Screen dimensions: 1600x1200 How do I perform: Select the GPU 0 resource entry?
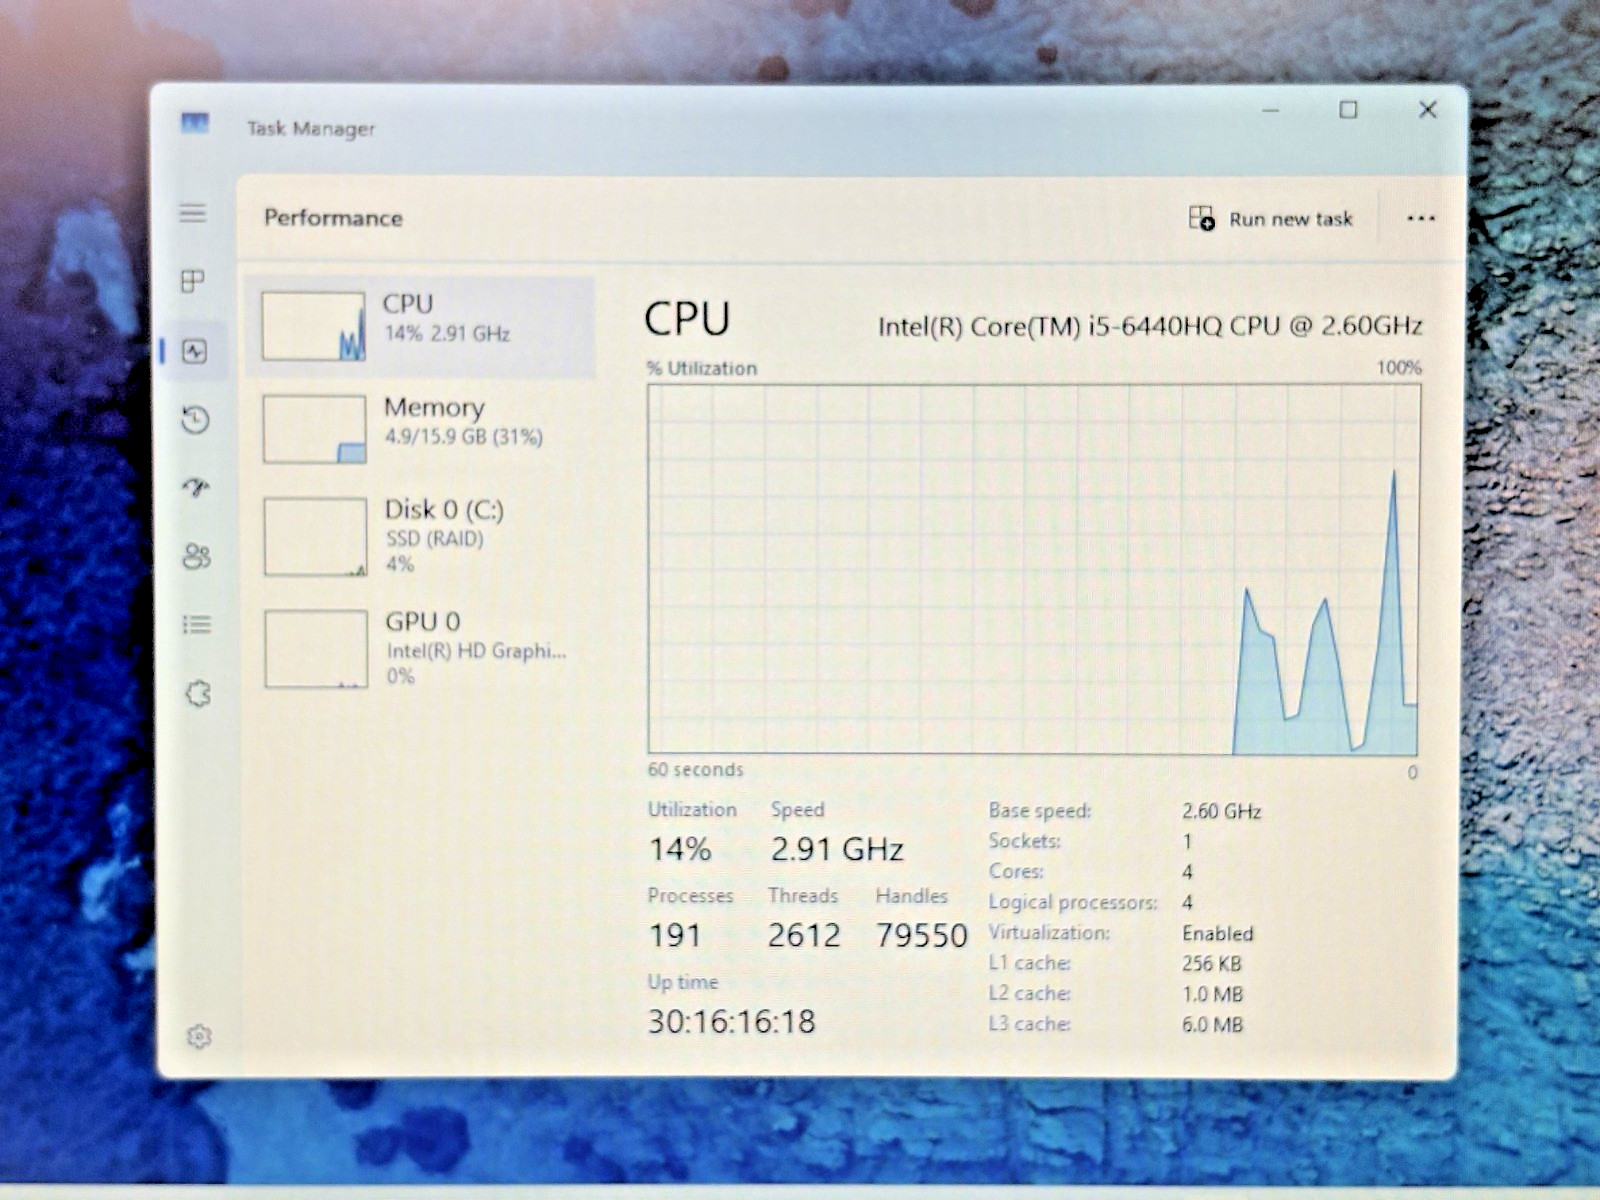pyautogui.click(x=420, y=648)
